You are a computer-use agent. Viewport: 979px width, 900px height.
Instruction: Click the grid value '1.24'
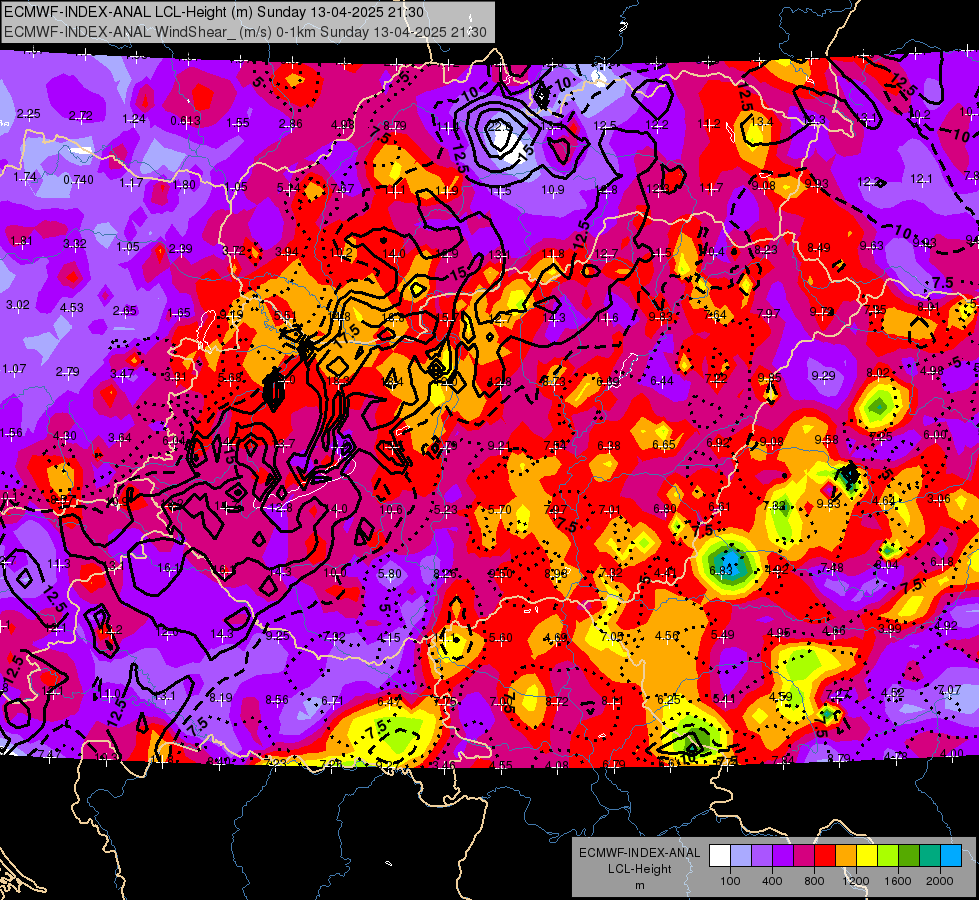[134, 119]
